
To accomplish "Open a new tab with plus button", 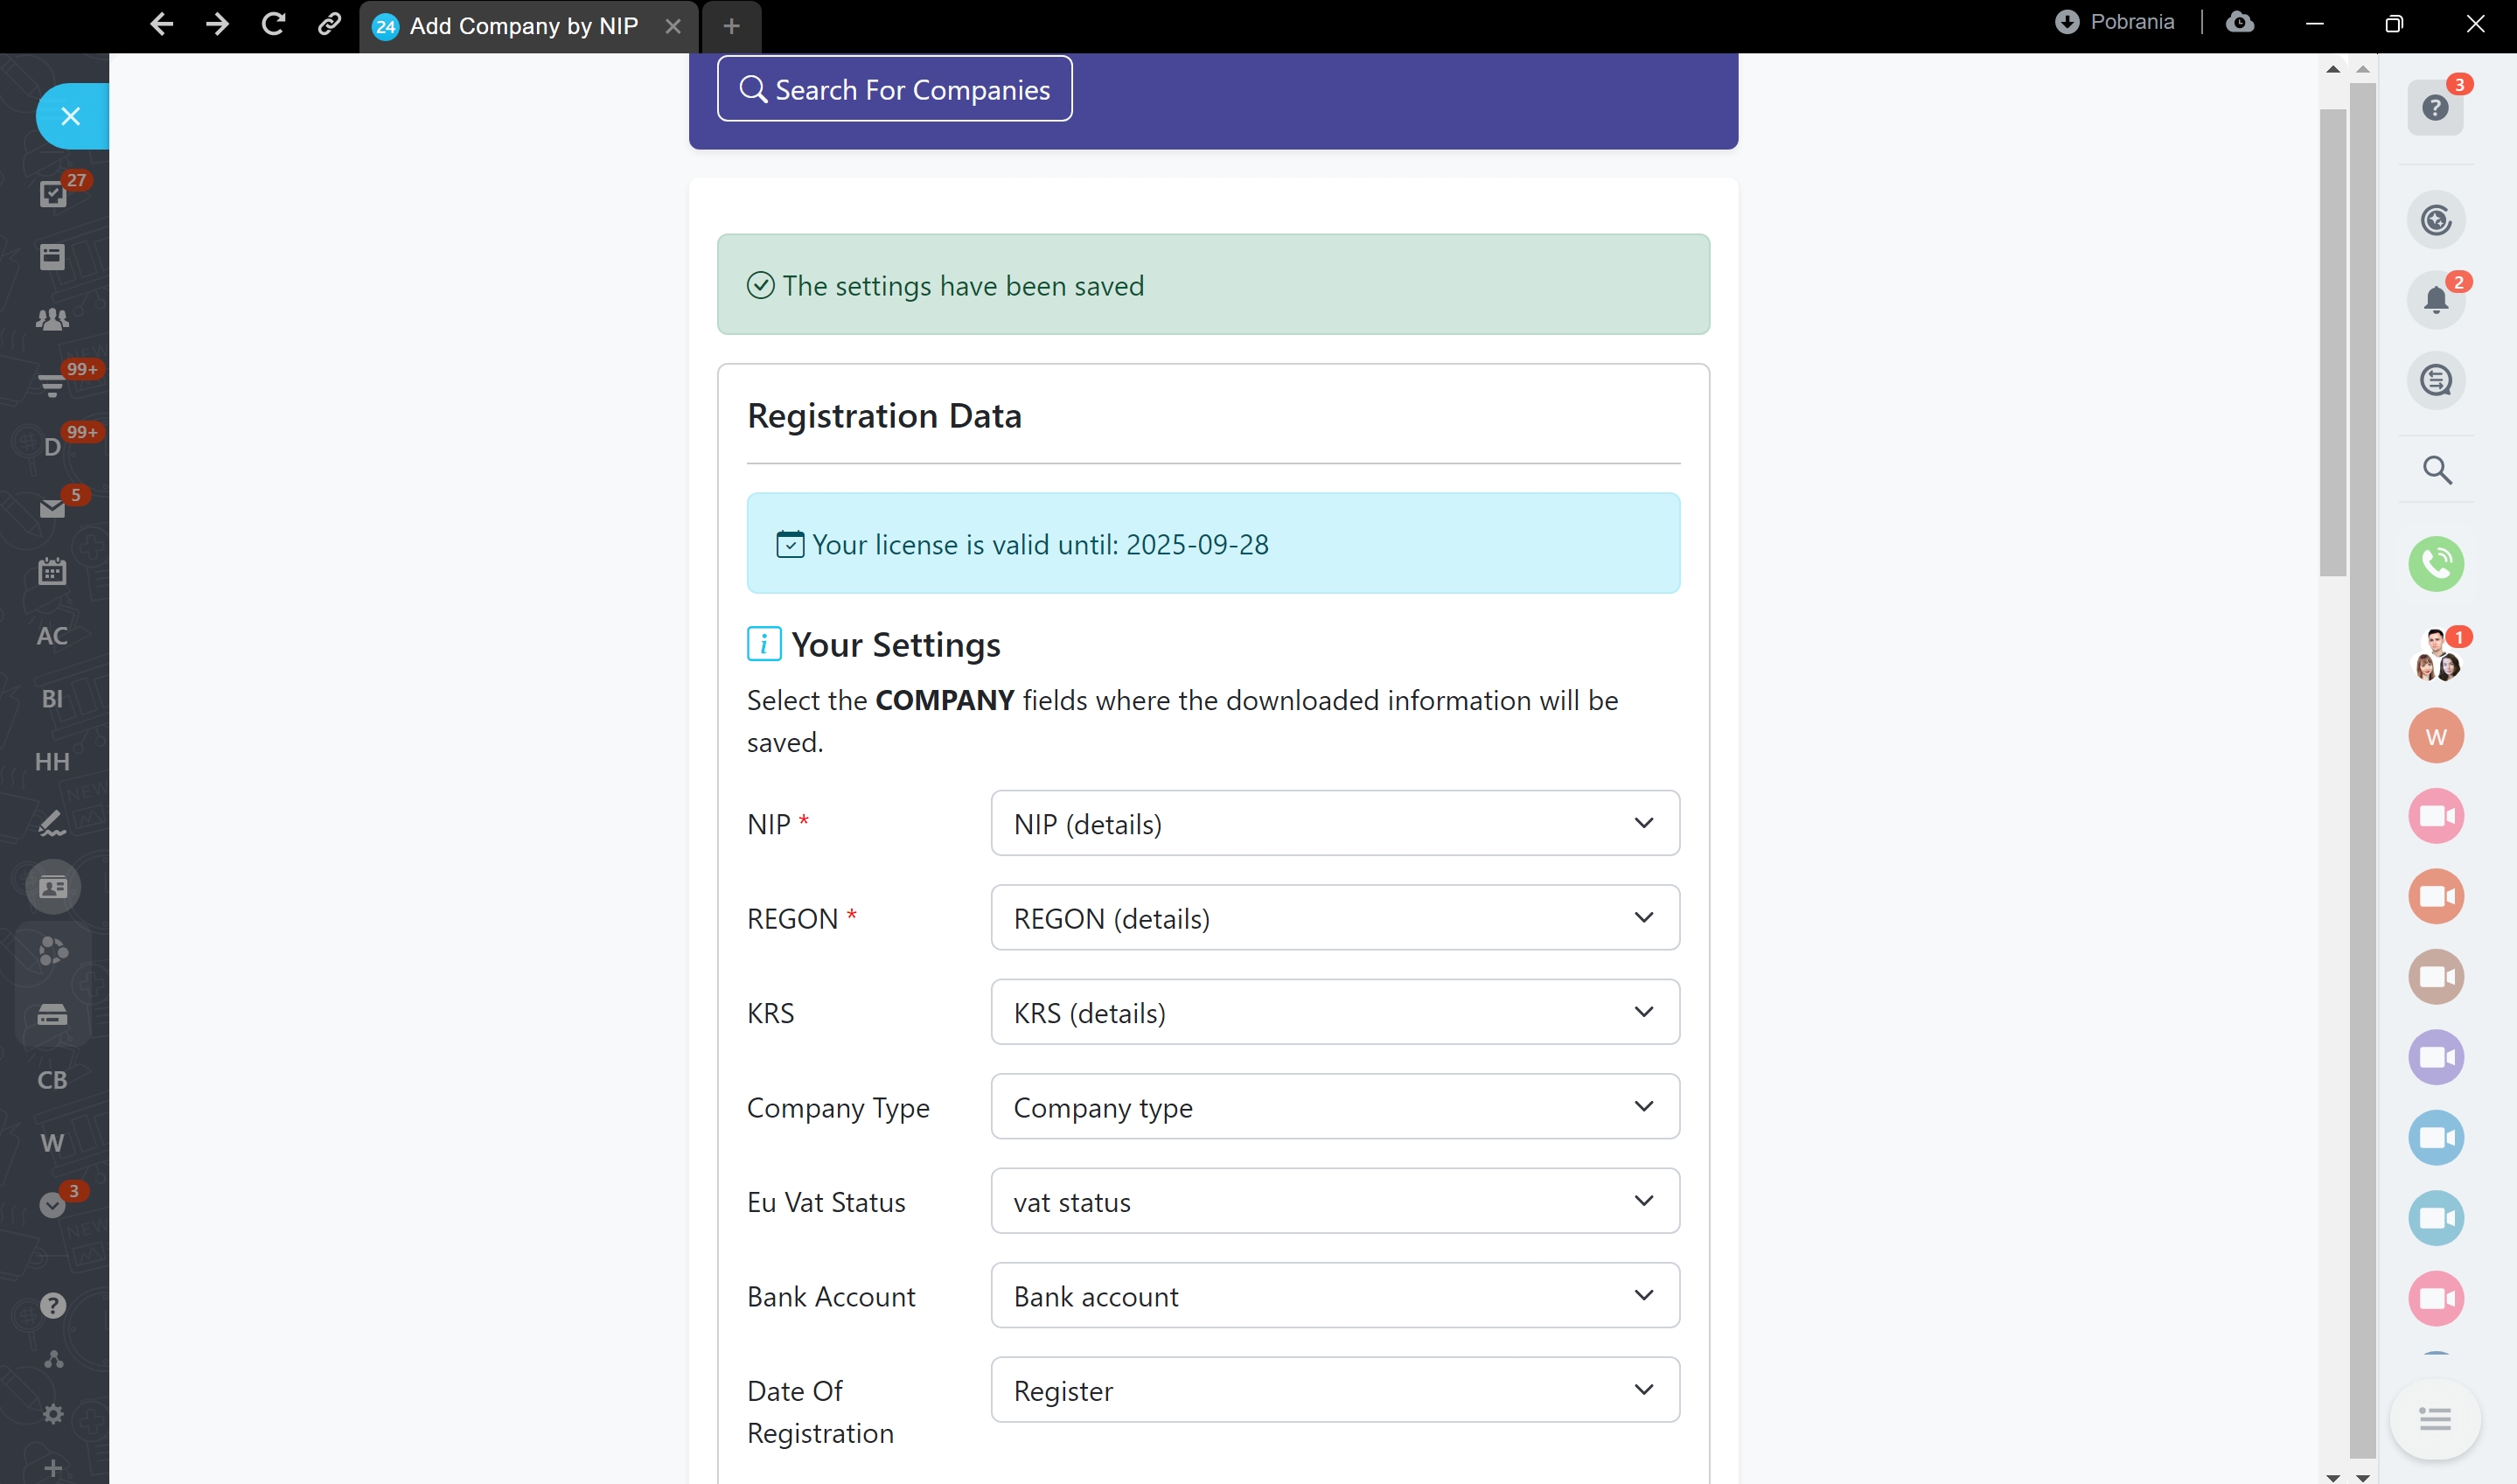I will point(731,26).
